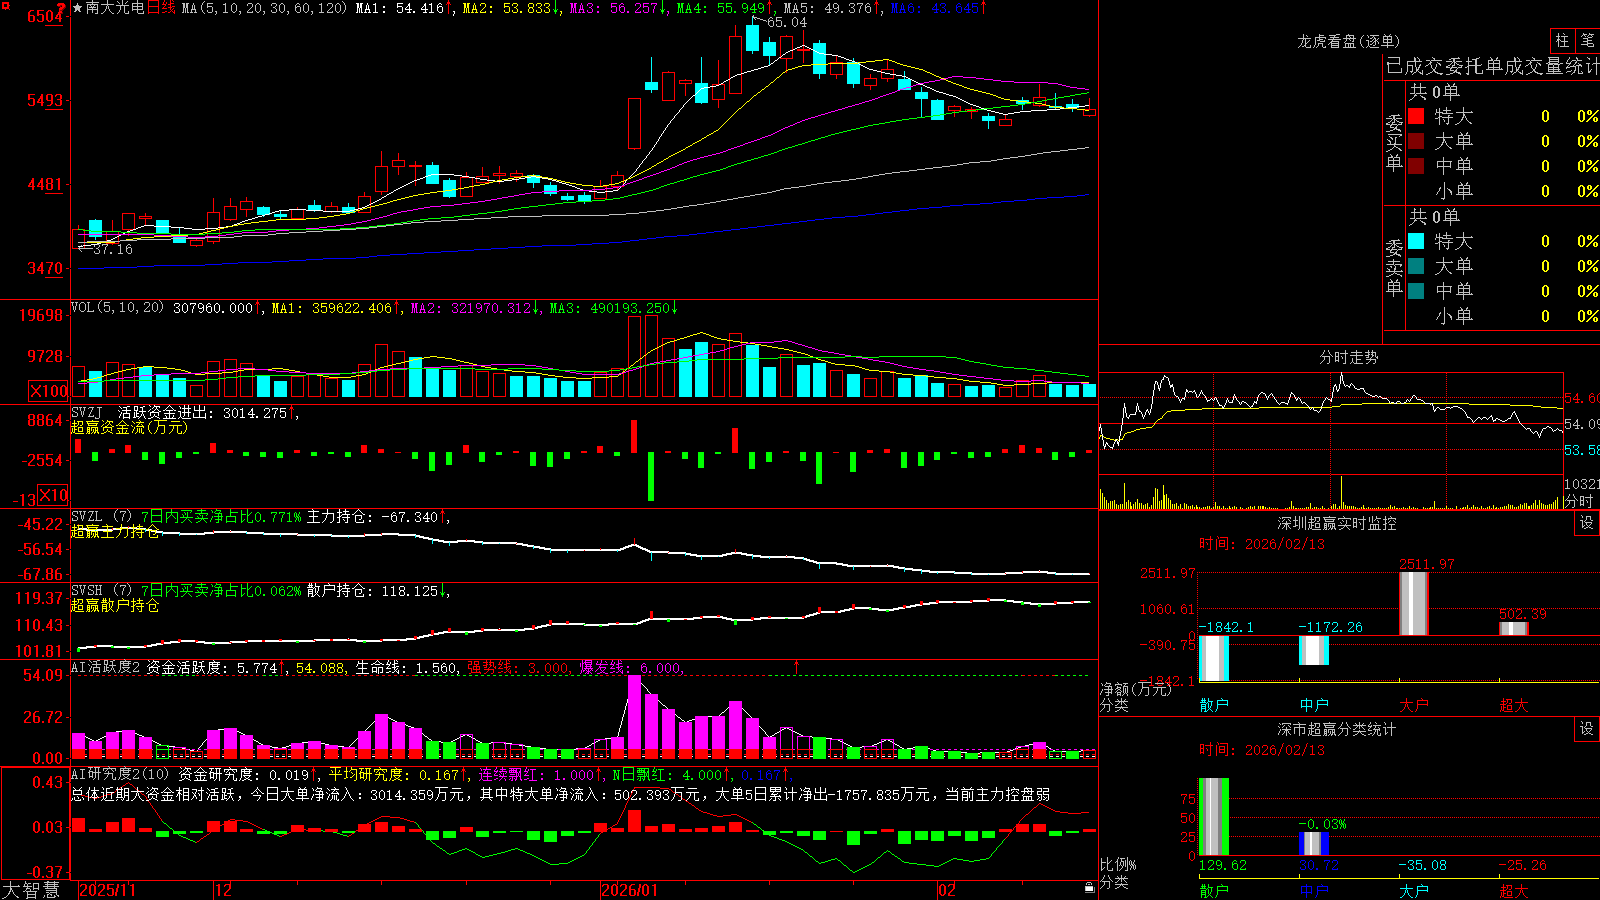Click the red up-arrow marker in AI活跃度 panel

point(797,666)
